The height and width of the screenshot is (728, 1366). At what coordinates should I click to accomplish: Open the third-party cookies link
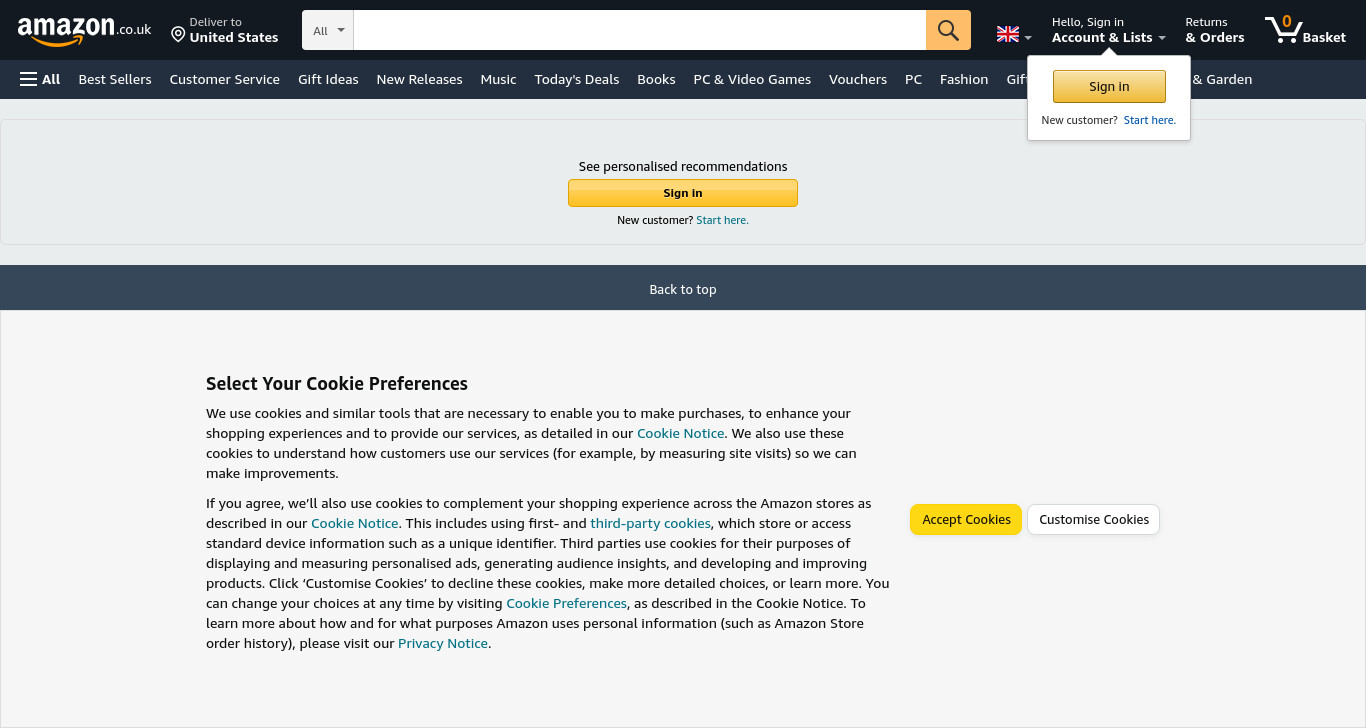651,523
